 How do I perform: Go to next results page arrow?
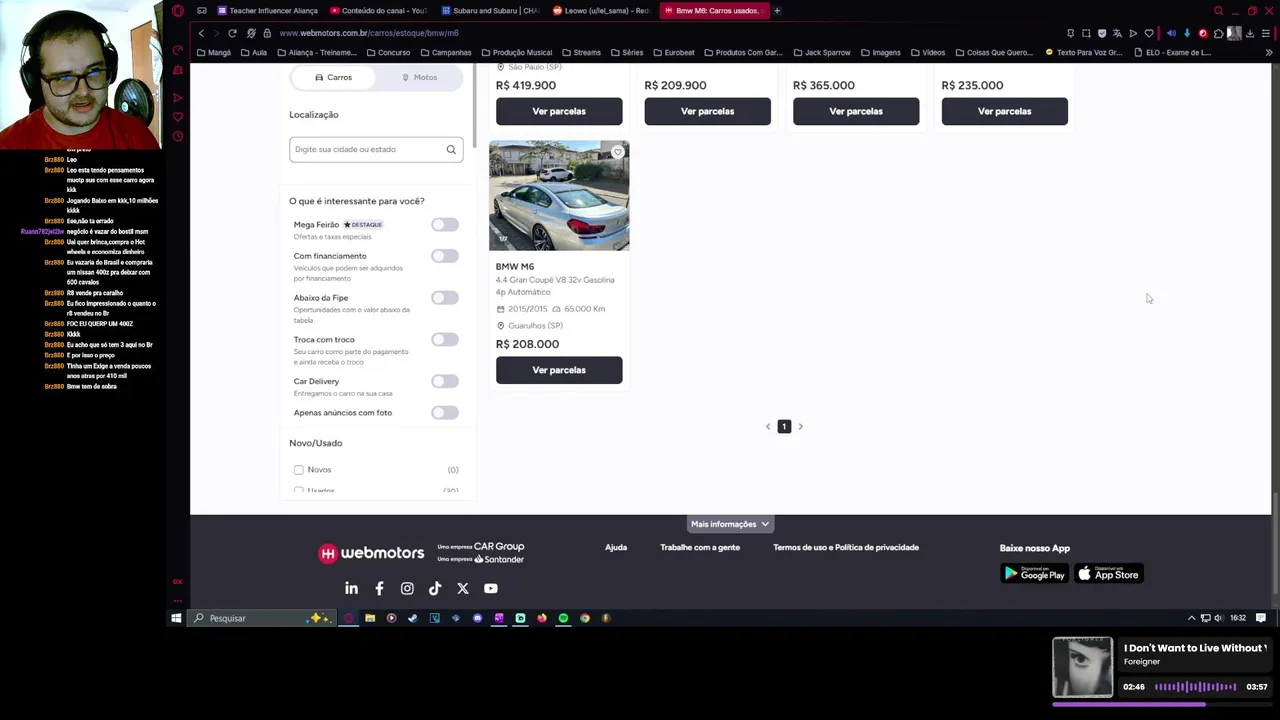point(800,427)
